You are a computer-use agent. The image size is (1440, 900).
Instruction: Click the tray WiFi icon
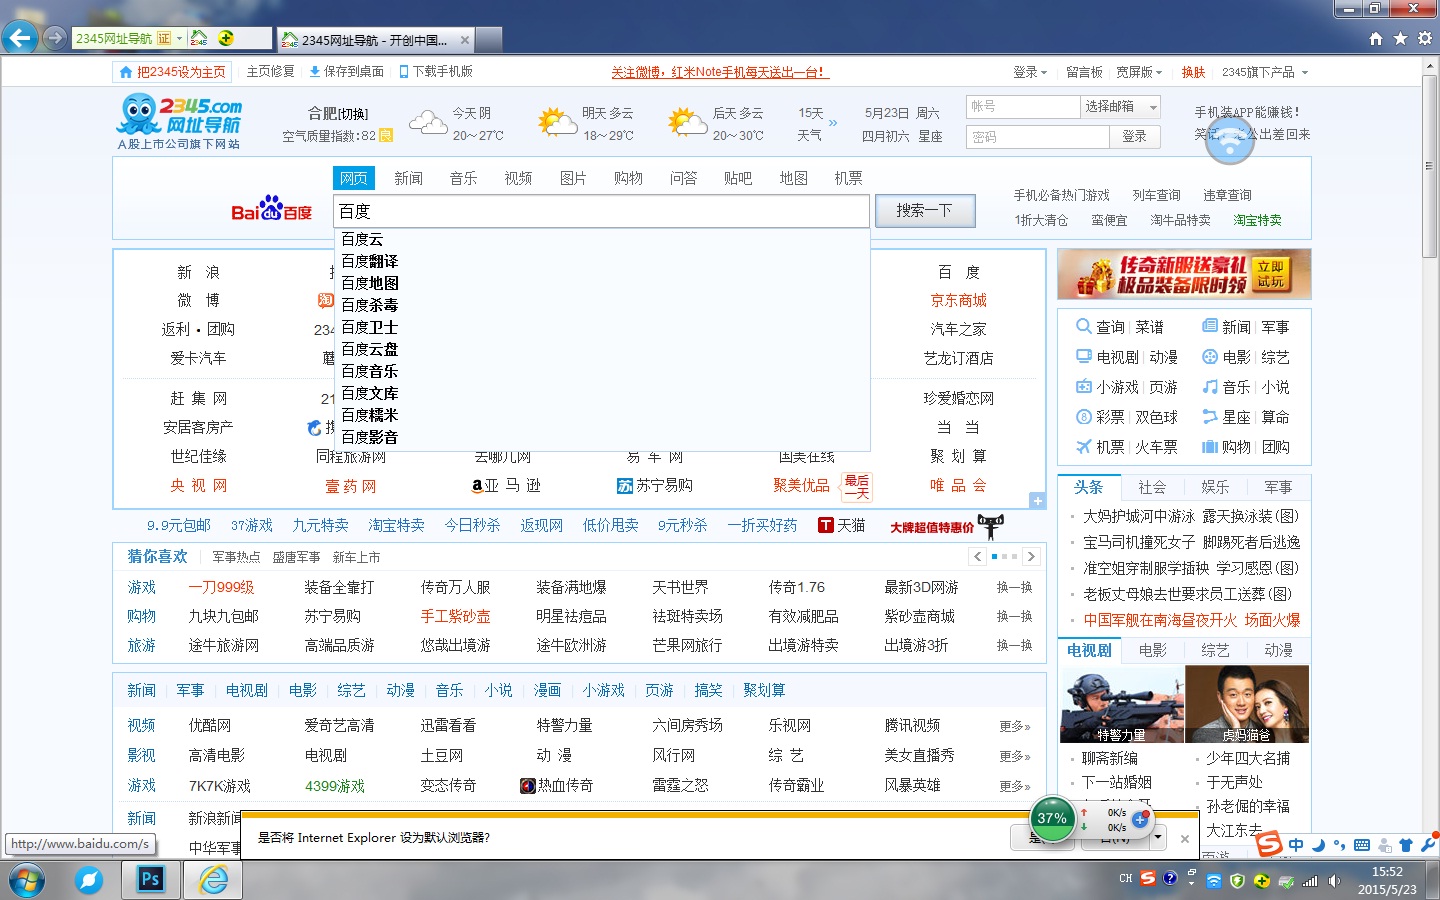[x=1214, y=881]
